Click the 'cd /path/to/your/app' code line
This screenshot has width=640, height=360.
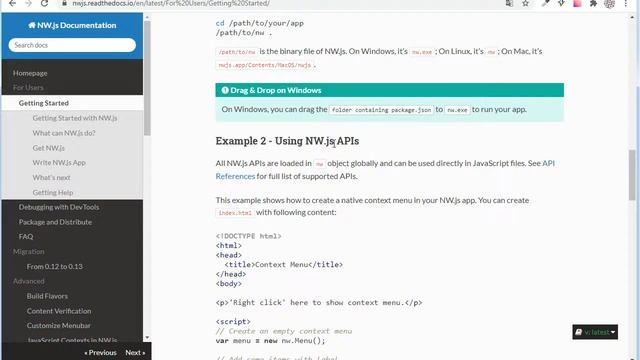click(x=260, y=23)
